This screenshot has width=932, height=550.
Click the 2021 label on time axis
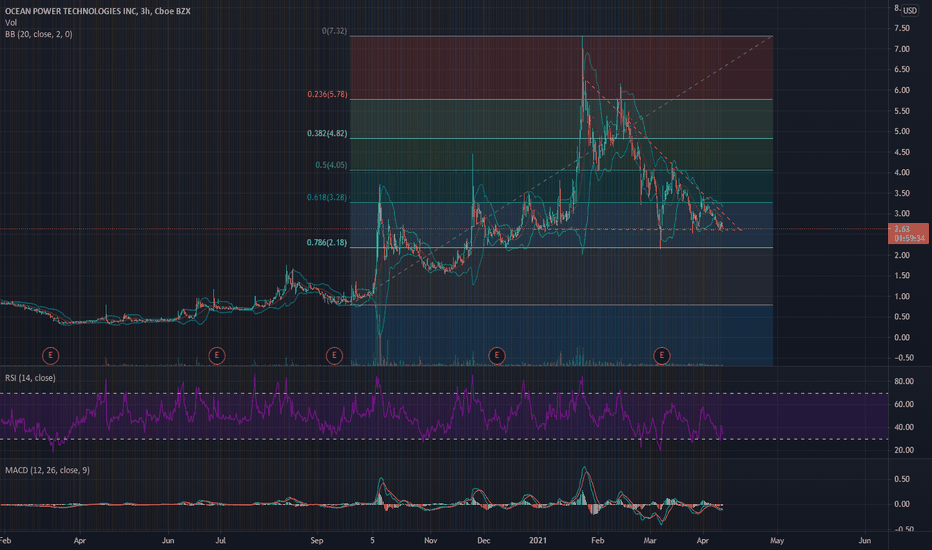click(538, 540)
